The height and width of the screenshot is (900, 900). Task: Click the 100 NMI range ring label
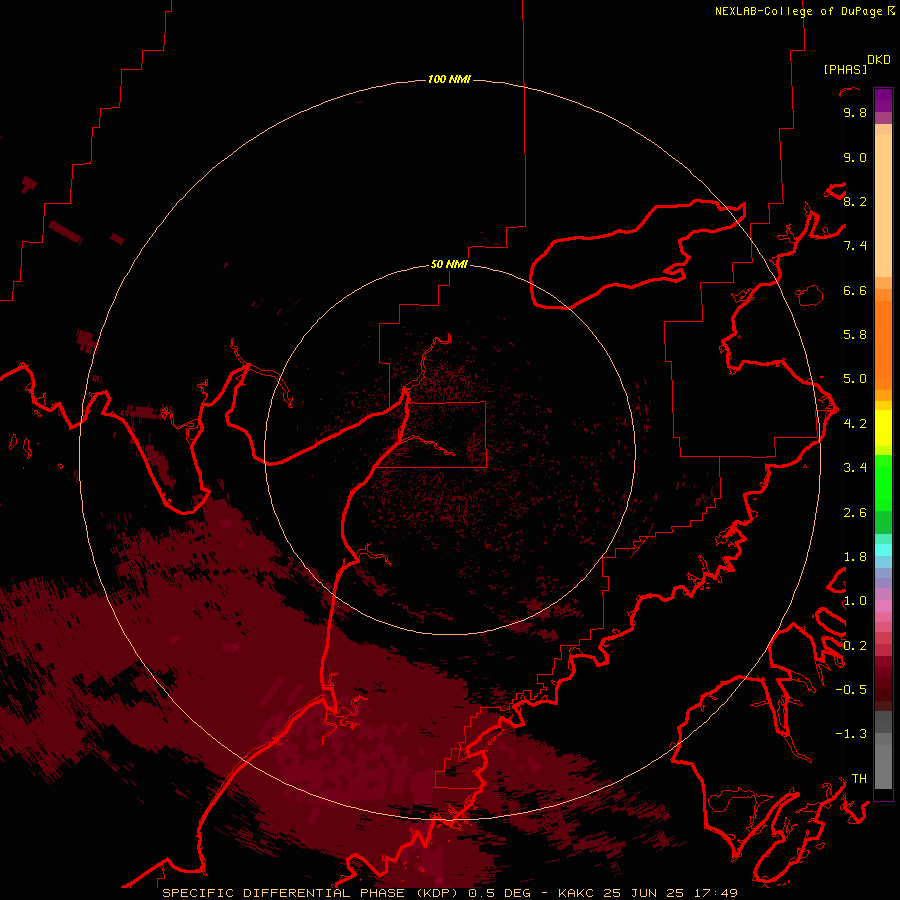click(449, 79)
